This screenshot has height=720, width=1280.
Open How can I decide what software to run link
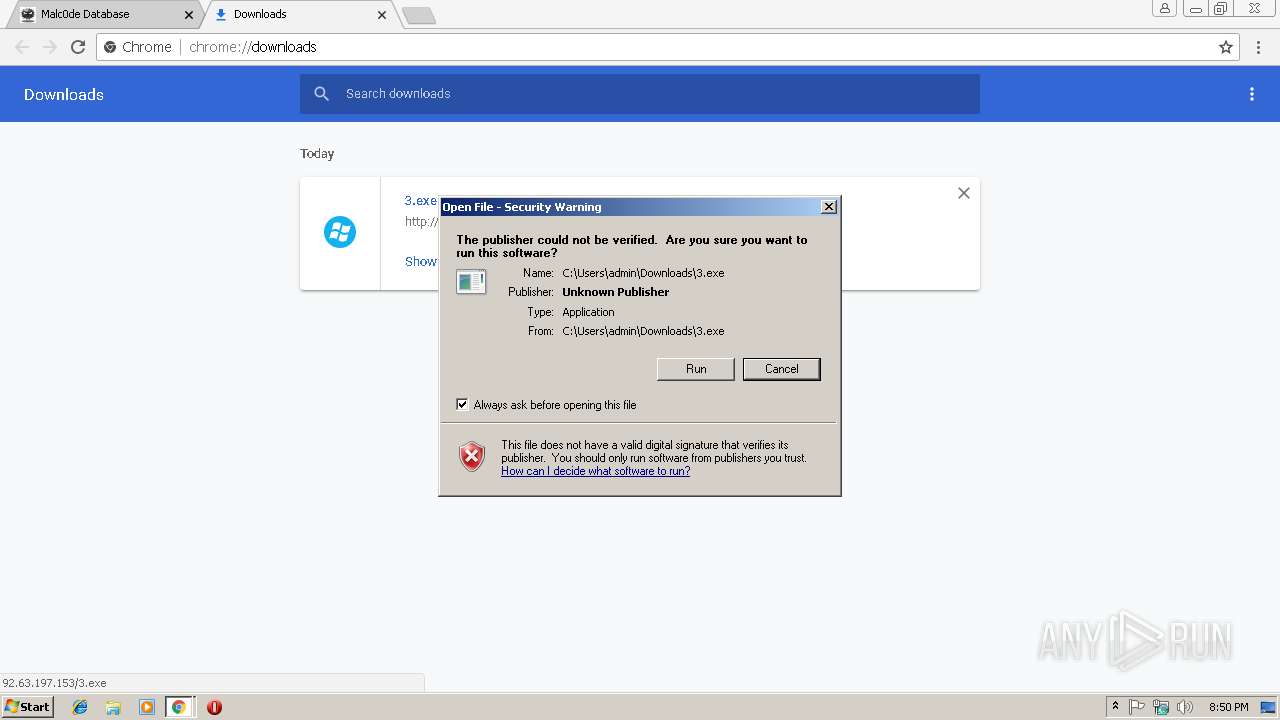click(595, 471)
